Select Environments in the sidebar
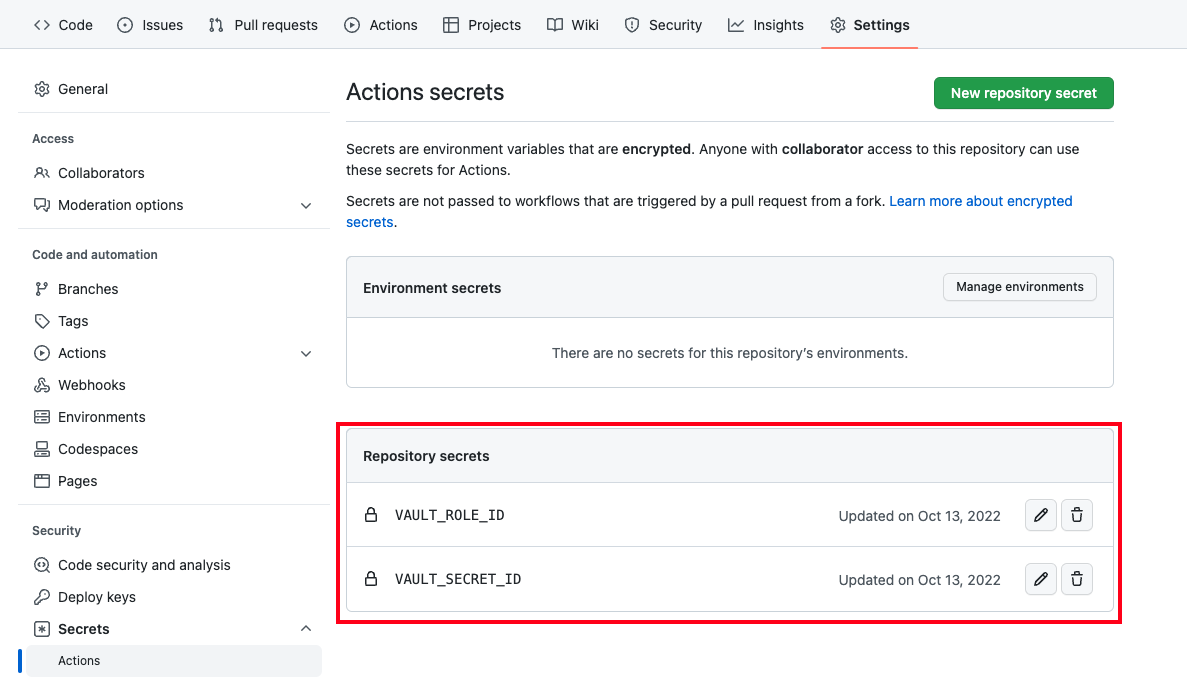The height and width of the screenshot is (686, 1187). point(100,416)
